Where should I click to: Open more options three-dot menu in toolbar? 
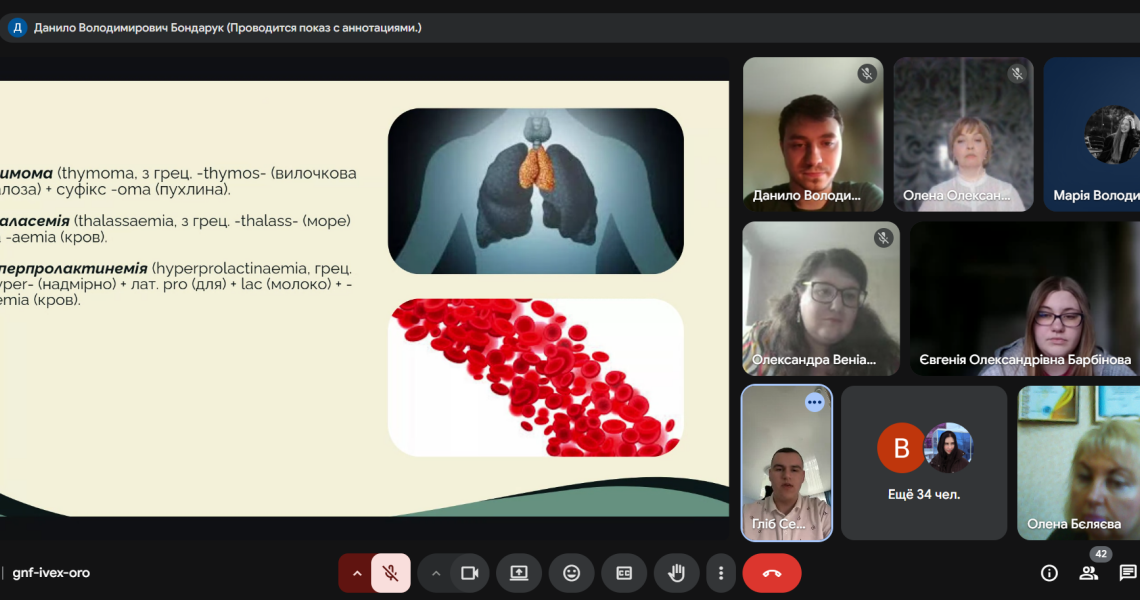point(721,573)
